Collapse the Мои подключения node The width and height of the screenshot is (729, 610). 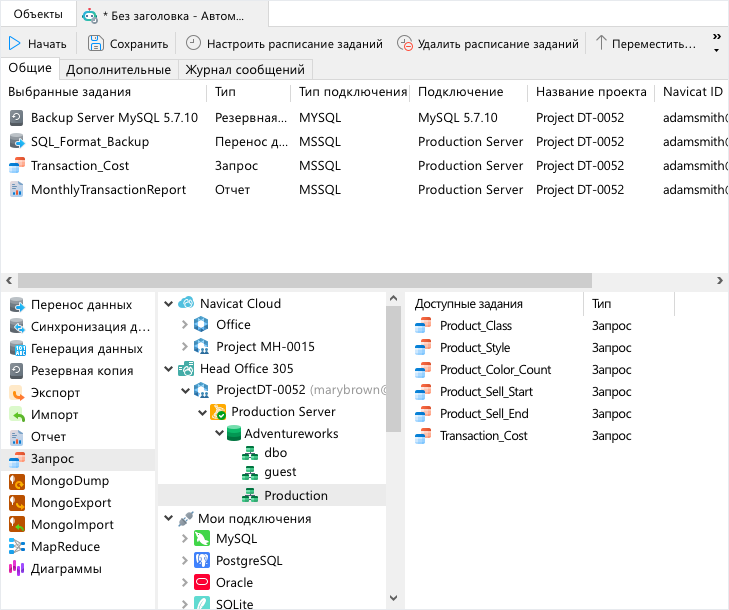tap(169, 518)
